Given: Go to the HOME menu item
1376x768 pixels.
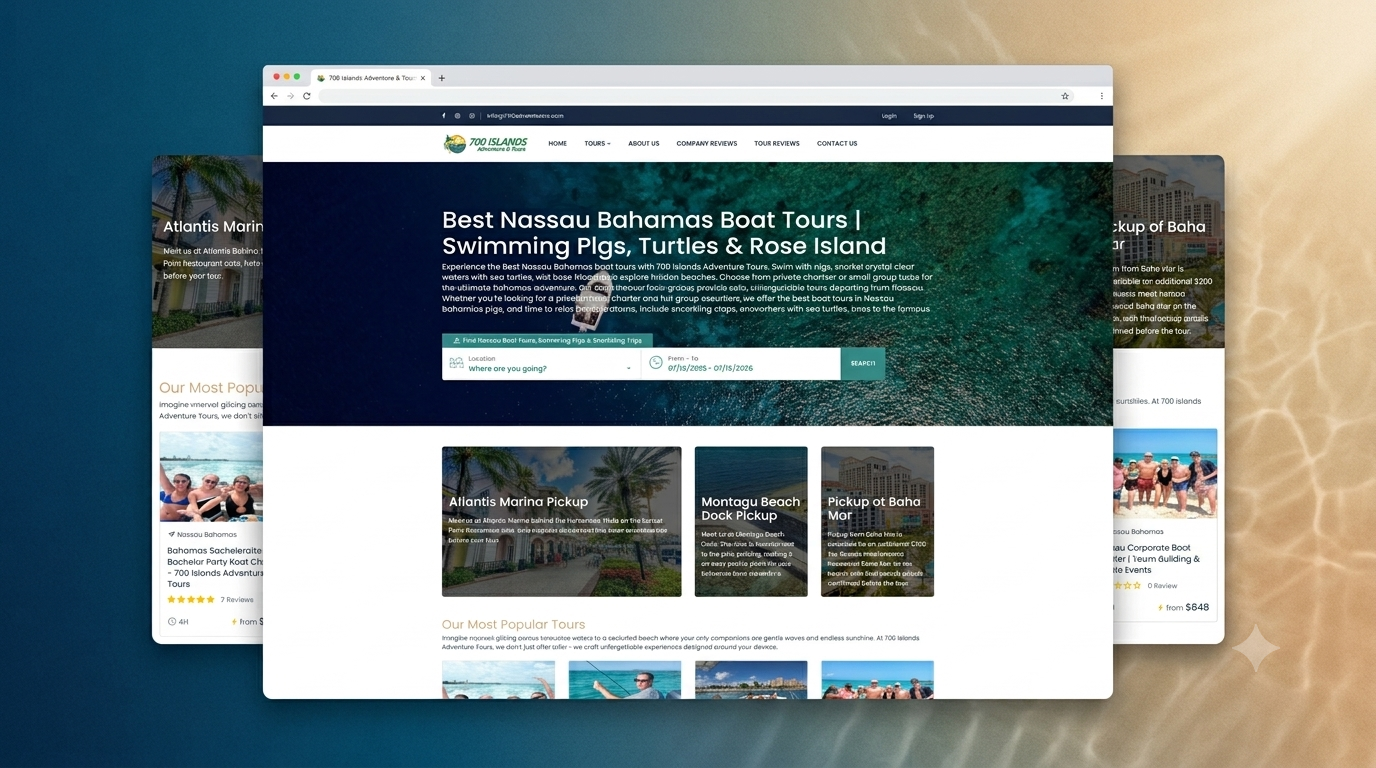Looking at the screenshot, I should 557,144.
